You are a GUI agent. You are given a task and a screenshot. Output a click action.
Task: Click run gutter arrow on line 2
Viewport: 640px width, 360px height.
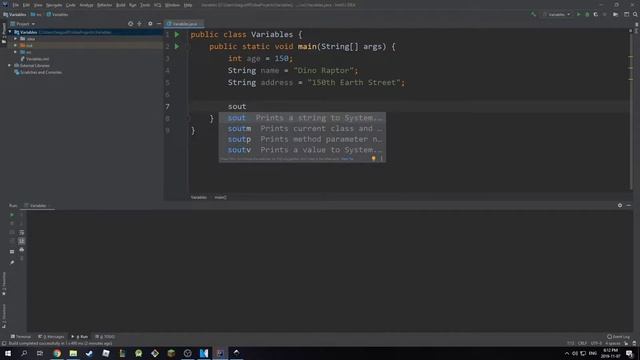pyautogui.click(x=177, y=47)
